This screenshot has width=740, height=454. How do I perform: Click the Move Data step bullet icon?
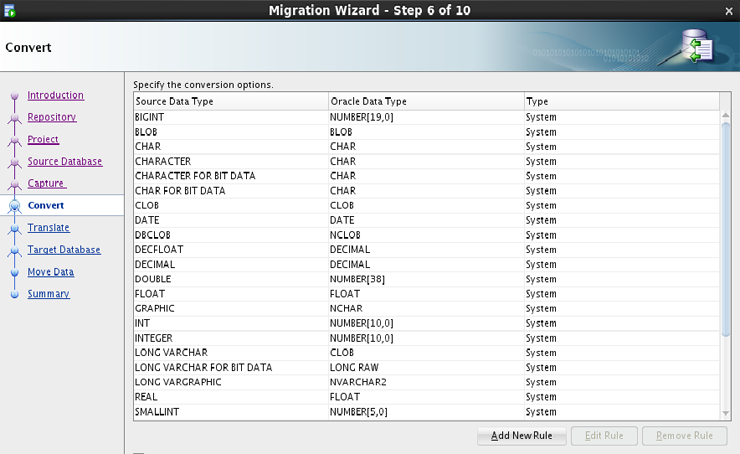(15, 272)
